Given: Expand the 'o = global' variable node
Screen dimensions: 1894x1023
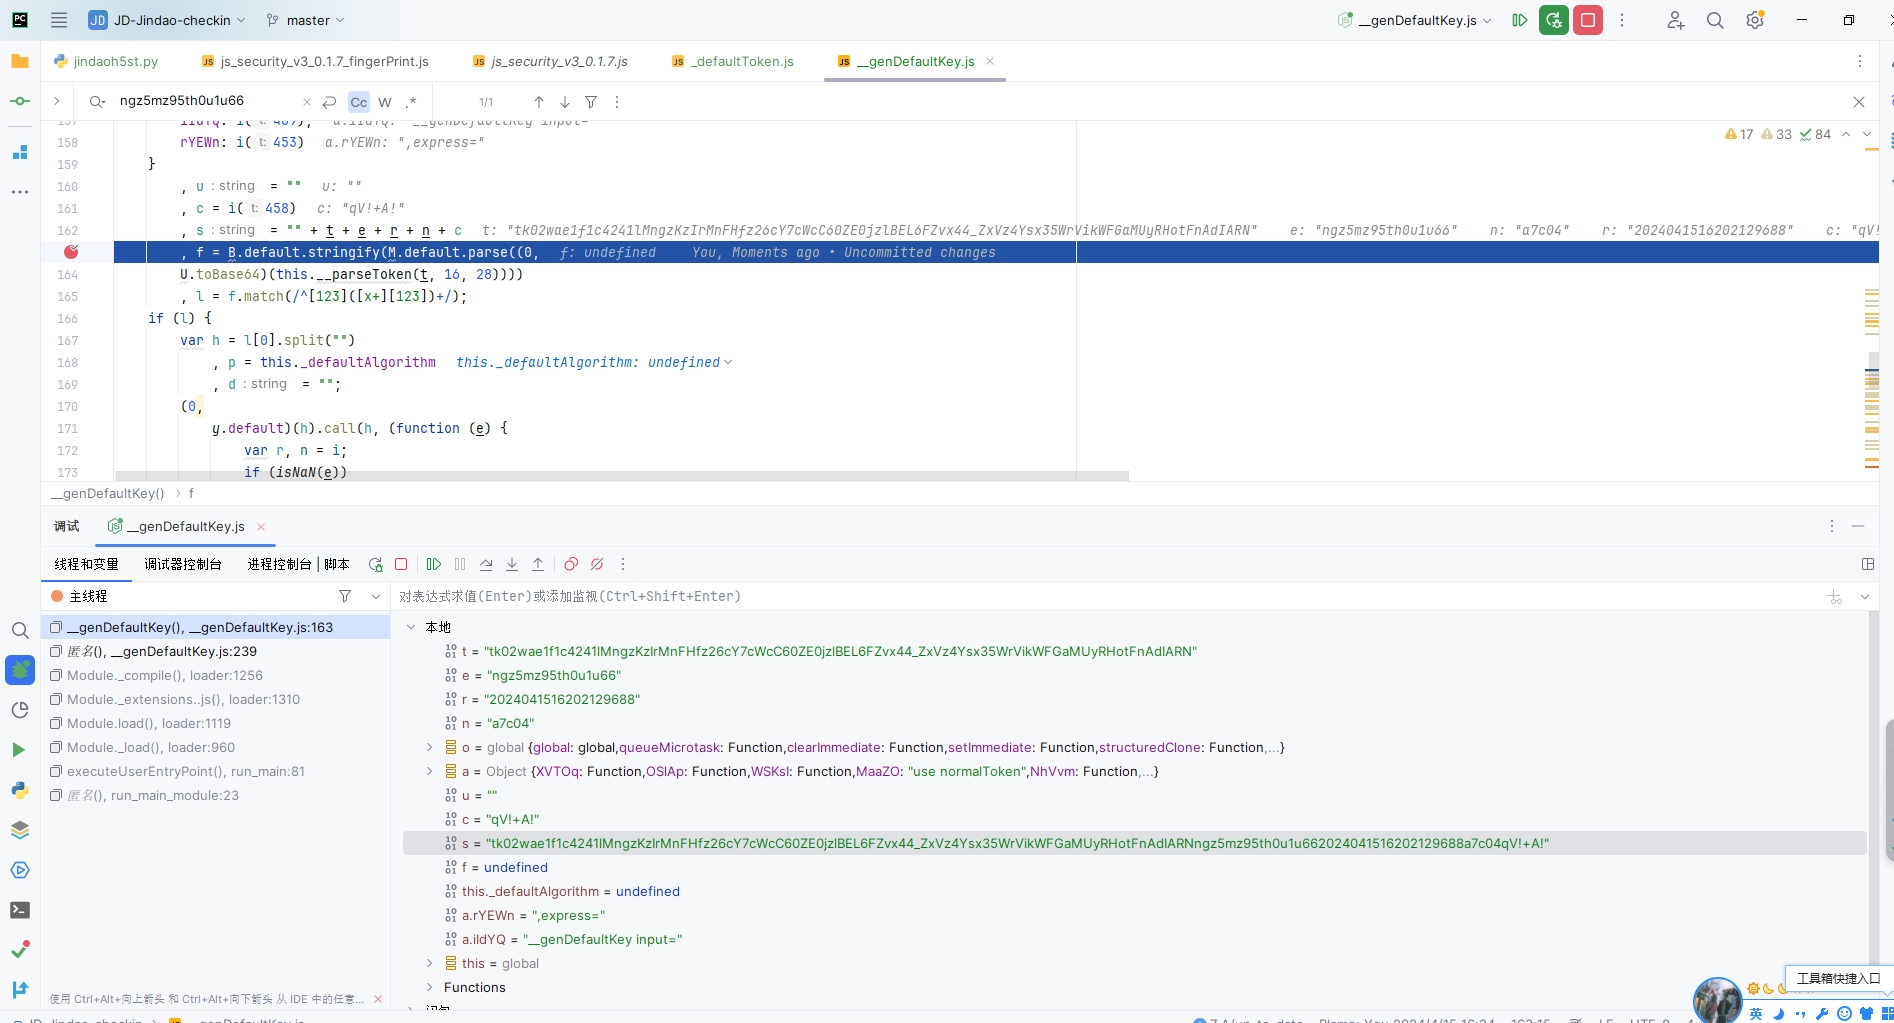Looking at the screenshot, I should [x=430, y=747].
